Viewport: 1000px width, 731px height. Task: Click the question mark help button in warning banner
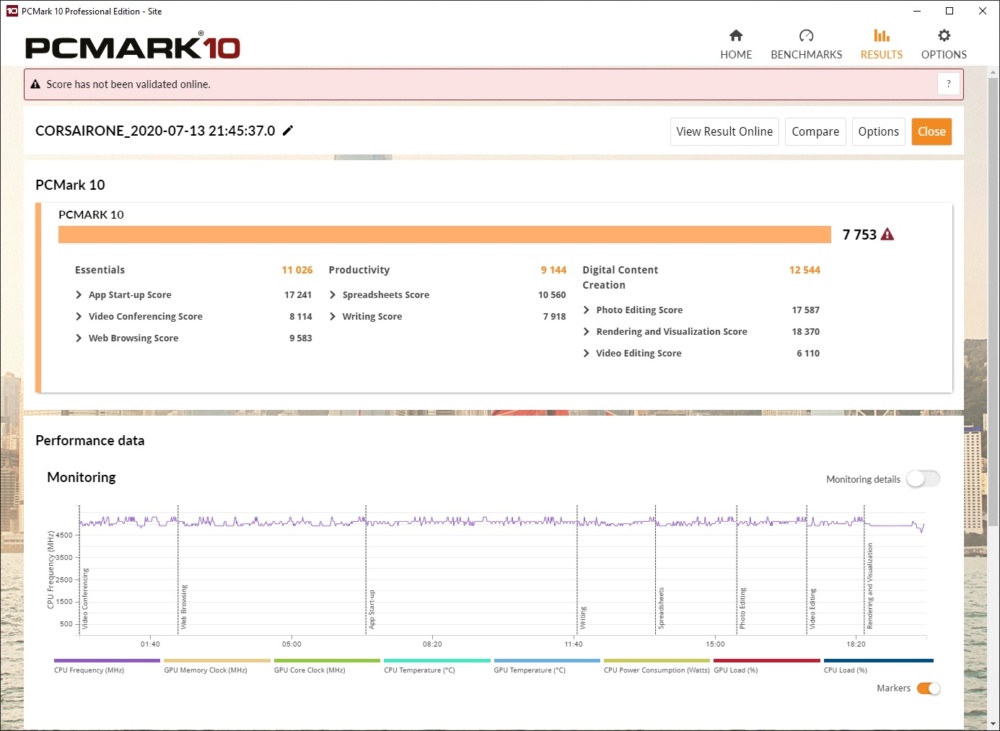coord(948,84)
